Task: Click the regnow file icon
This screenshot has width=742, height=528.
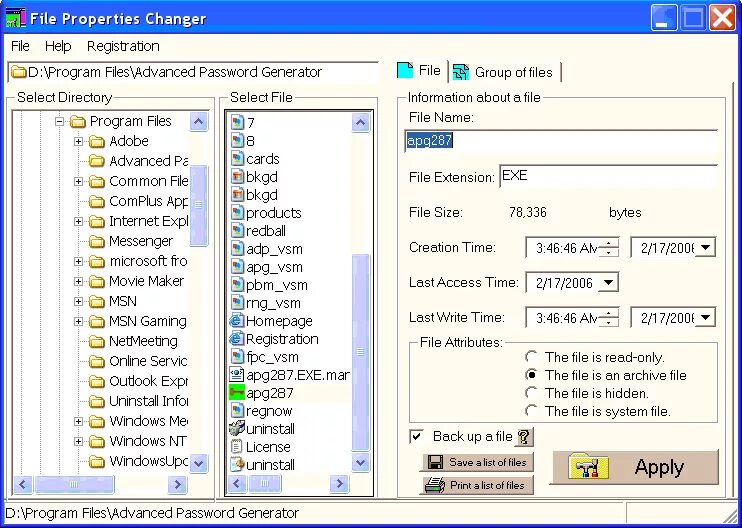Action: 237,411
